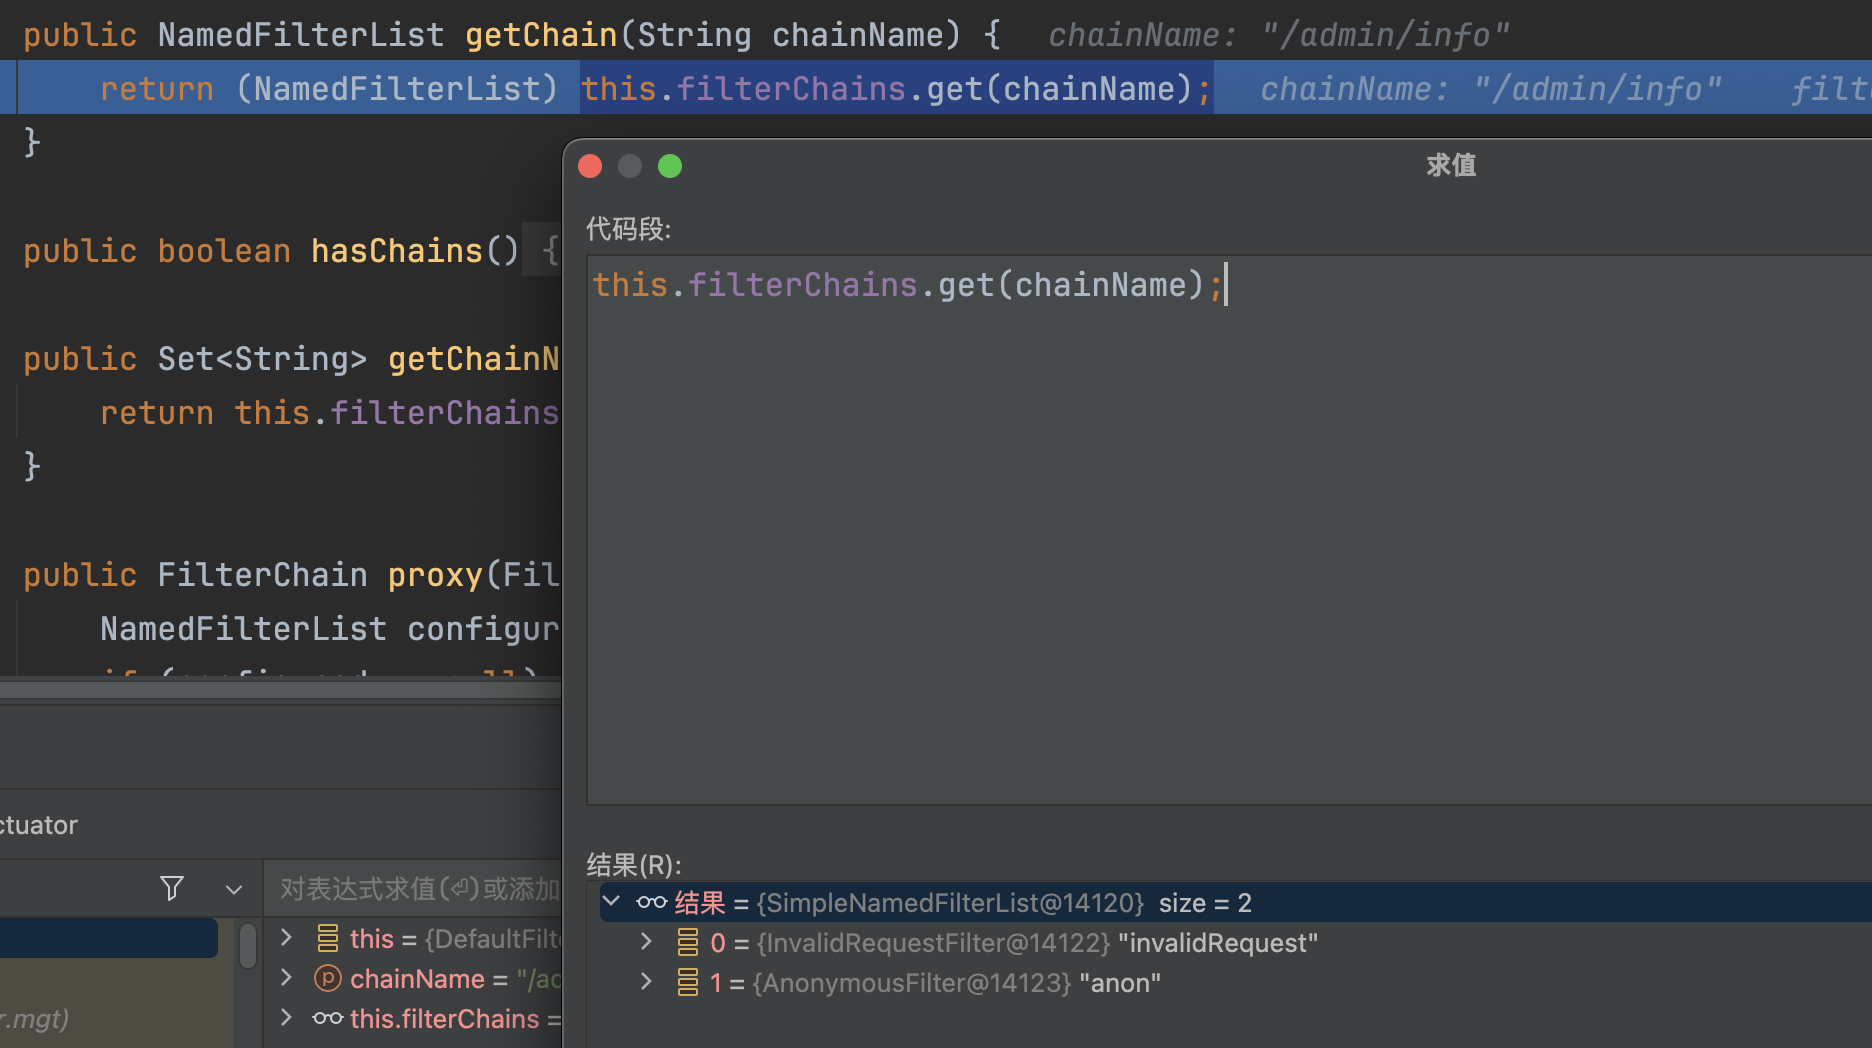Close the evaluate dialog with the red button

pyautogui.click(x=590, y=166)
